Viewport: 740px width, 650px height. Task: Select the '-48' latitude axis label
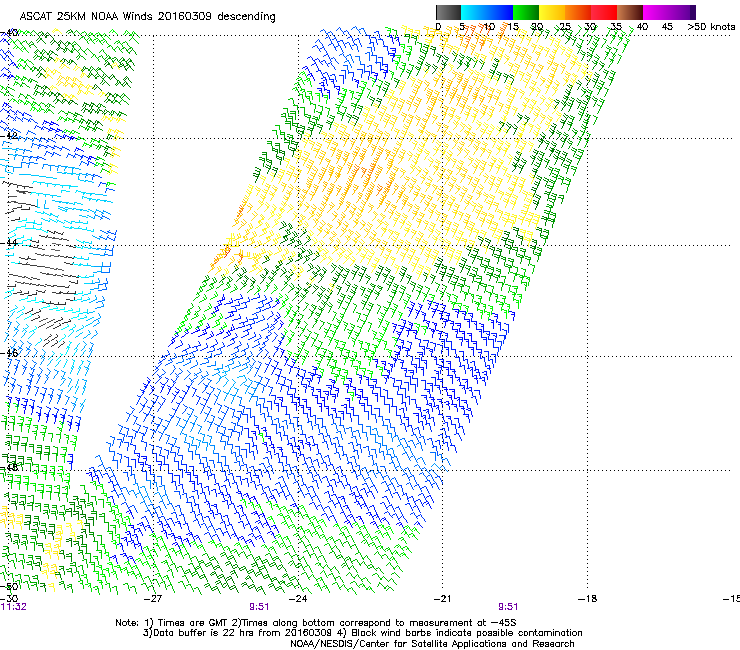click(x=9, y=467)
